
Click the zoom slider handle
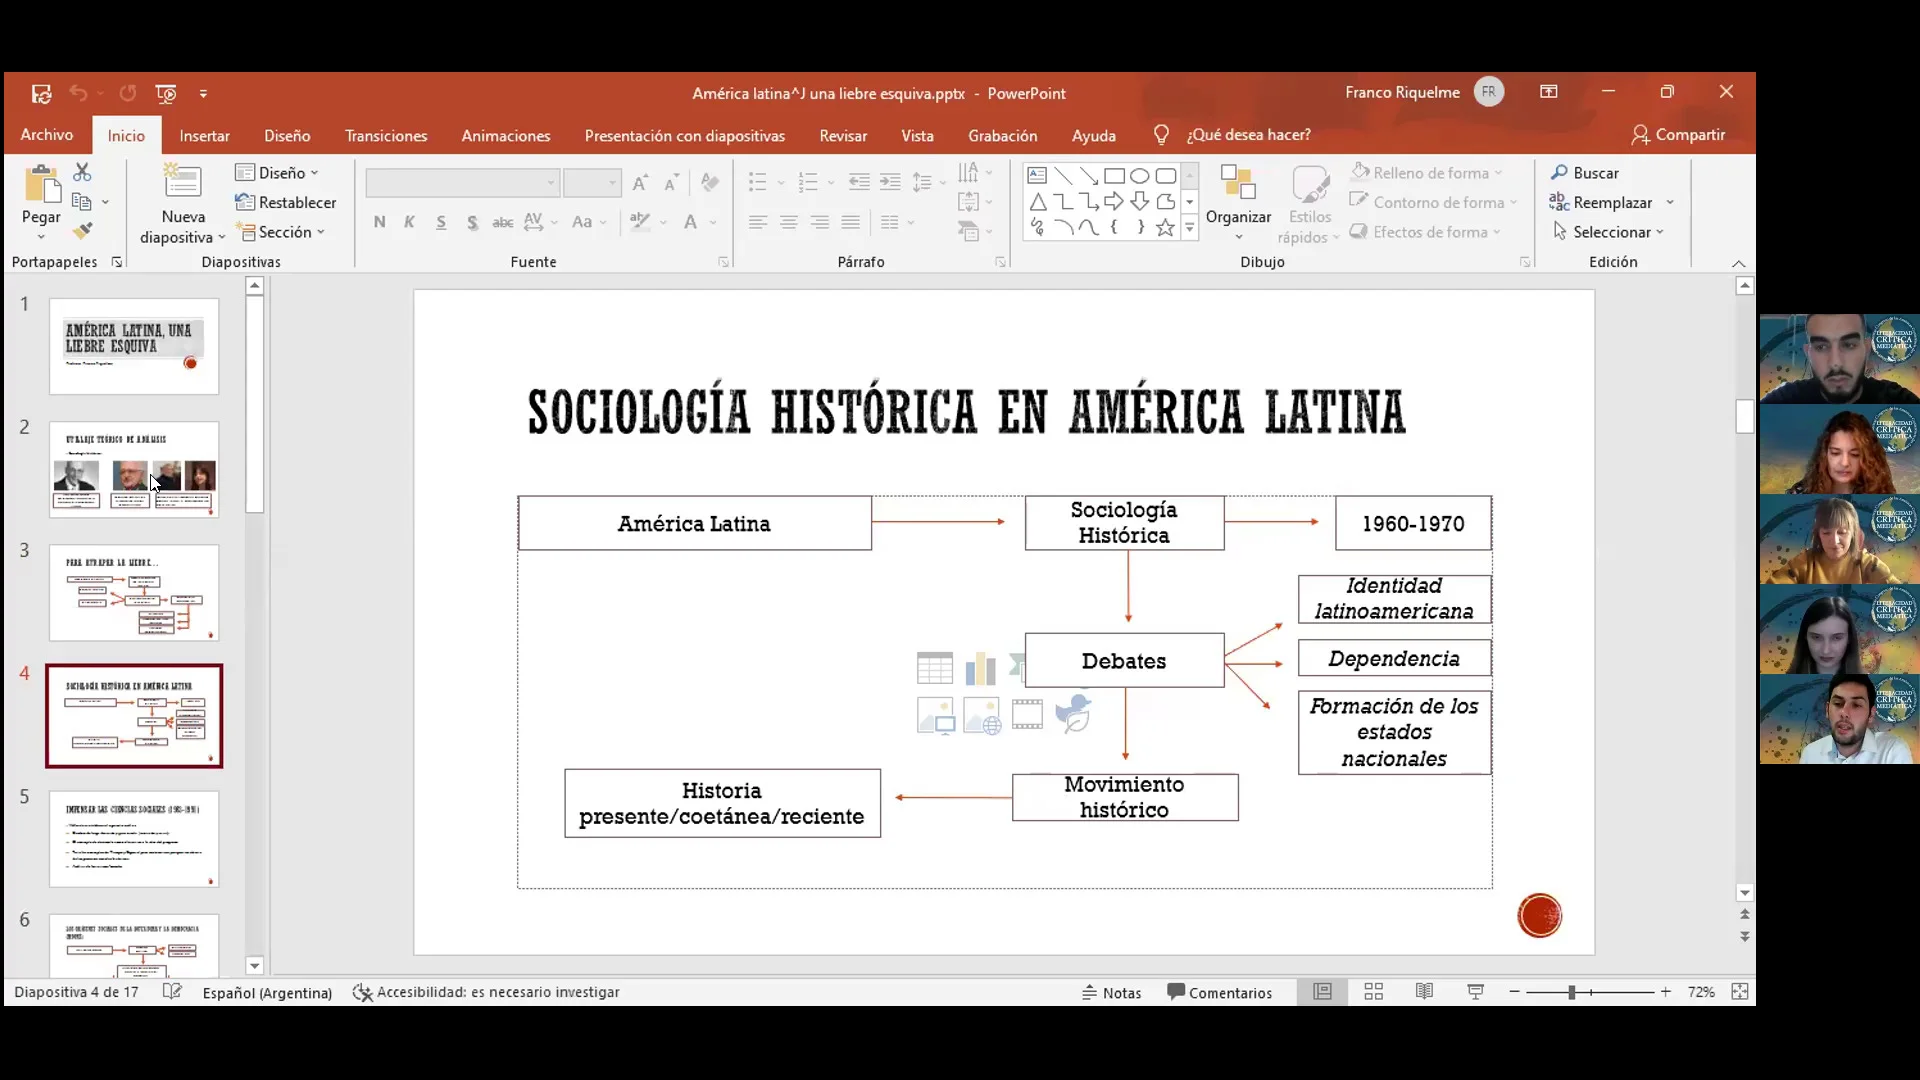1572,992
